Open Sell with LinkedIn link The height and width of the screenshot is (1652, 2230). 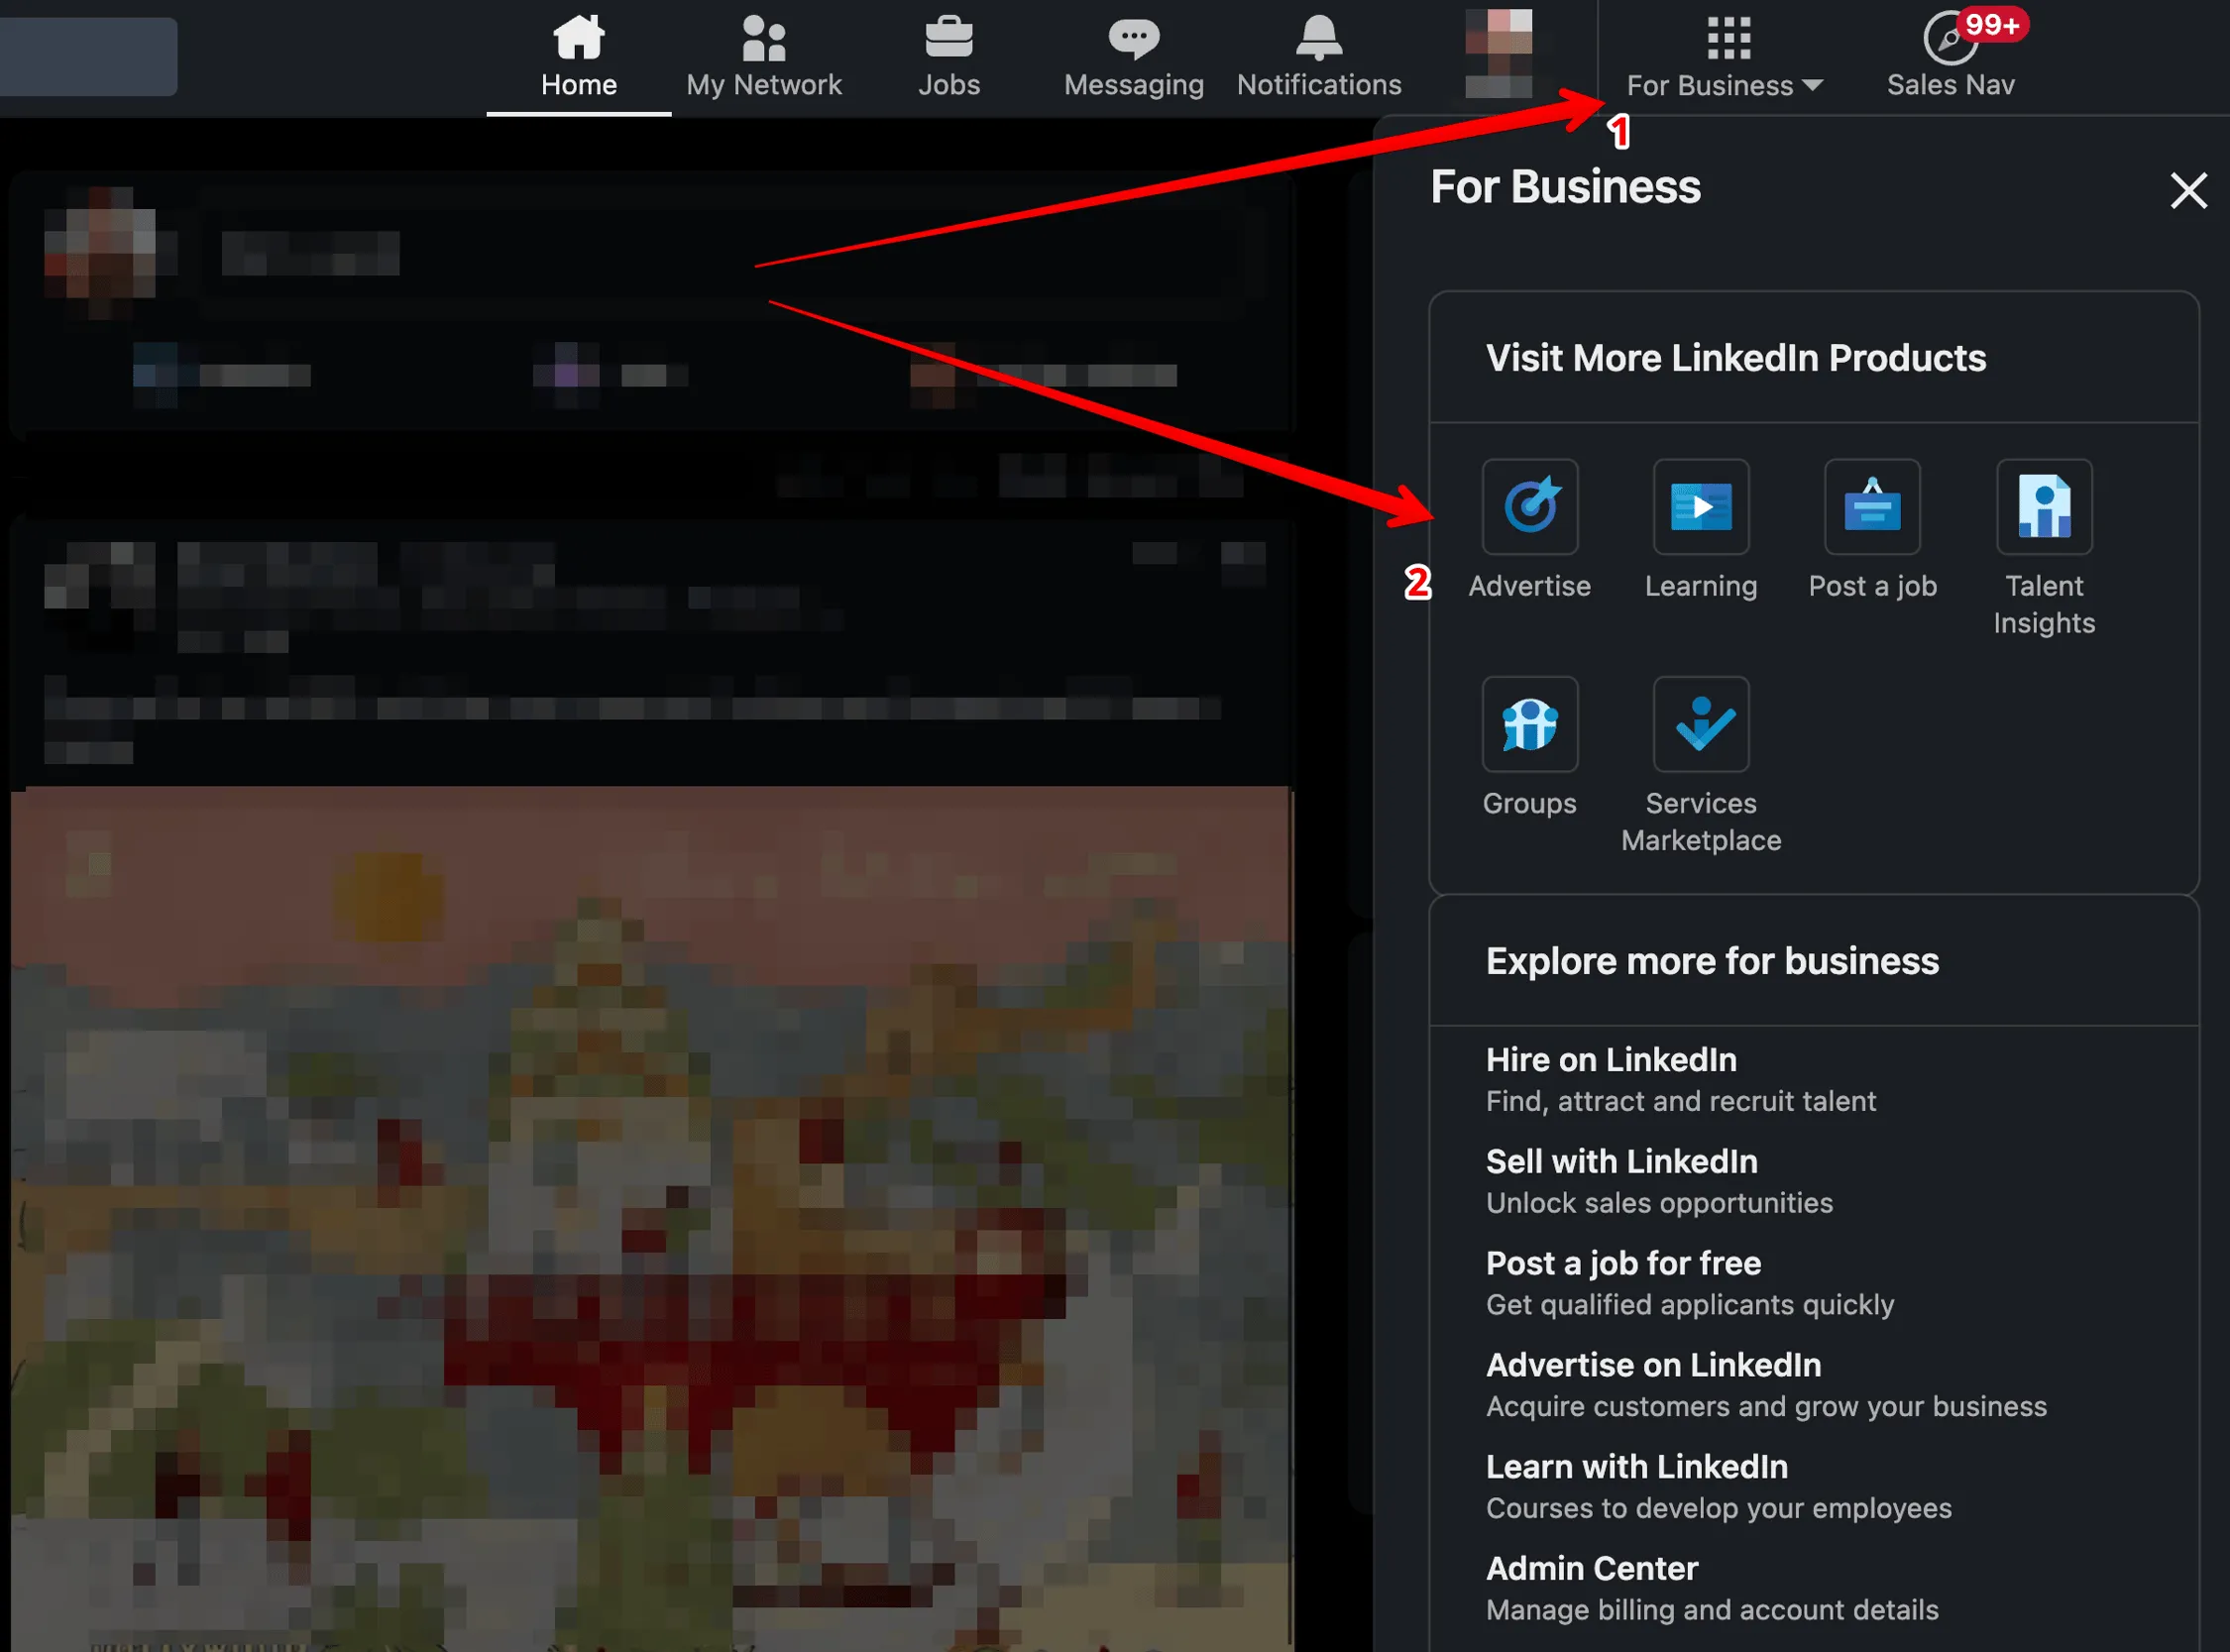[1620, 1161]
